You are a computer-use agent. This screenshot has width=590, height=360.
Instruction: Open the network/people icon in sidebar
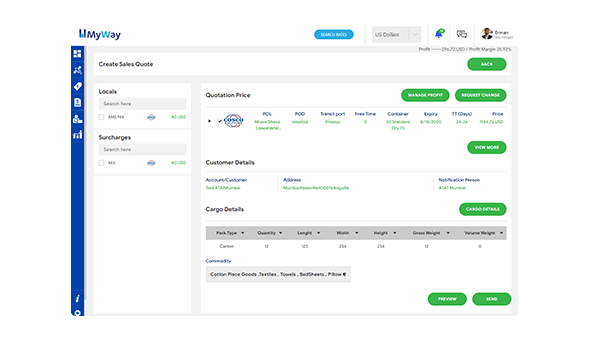77,70
